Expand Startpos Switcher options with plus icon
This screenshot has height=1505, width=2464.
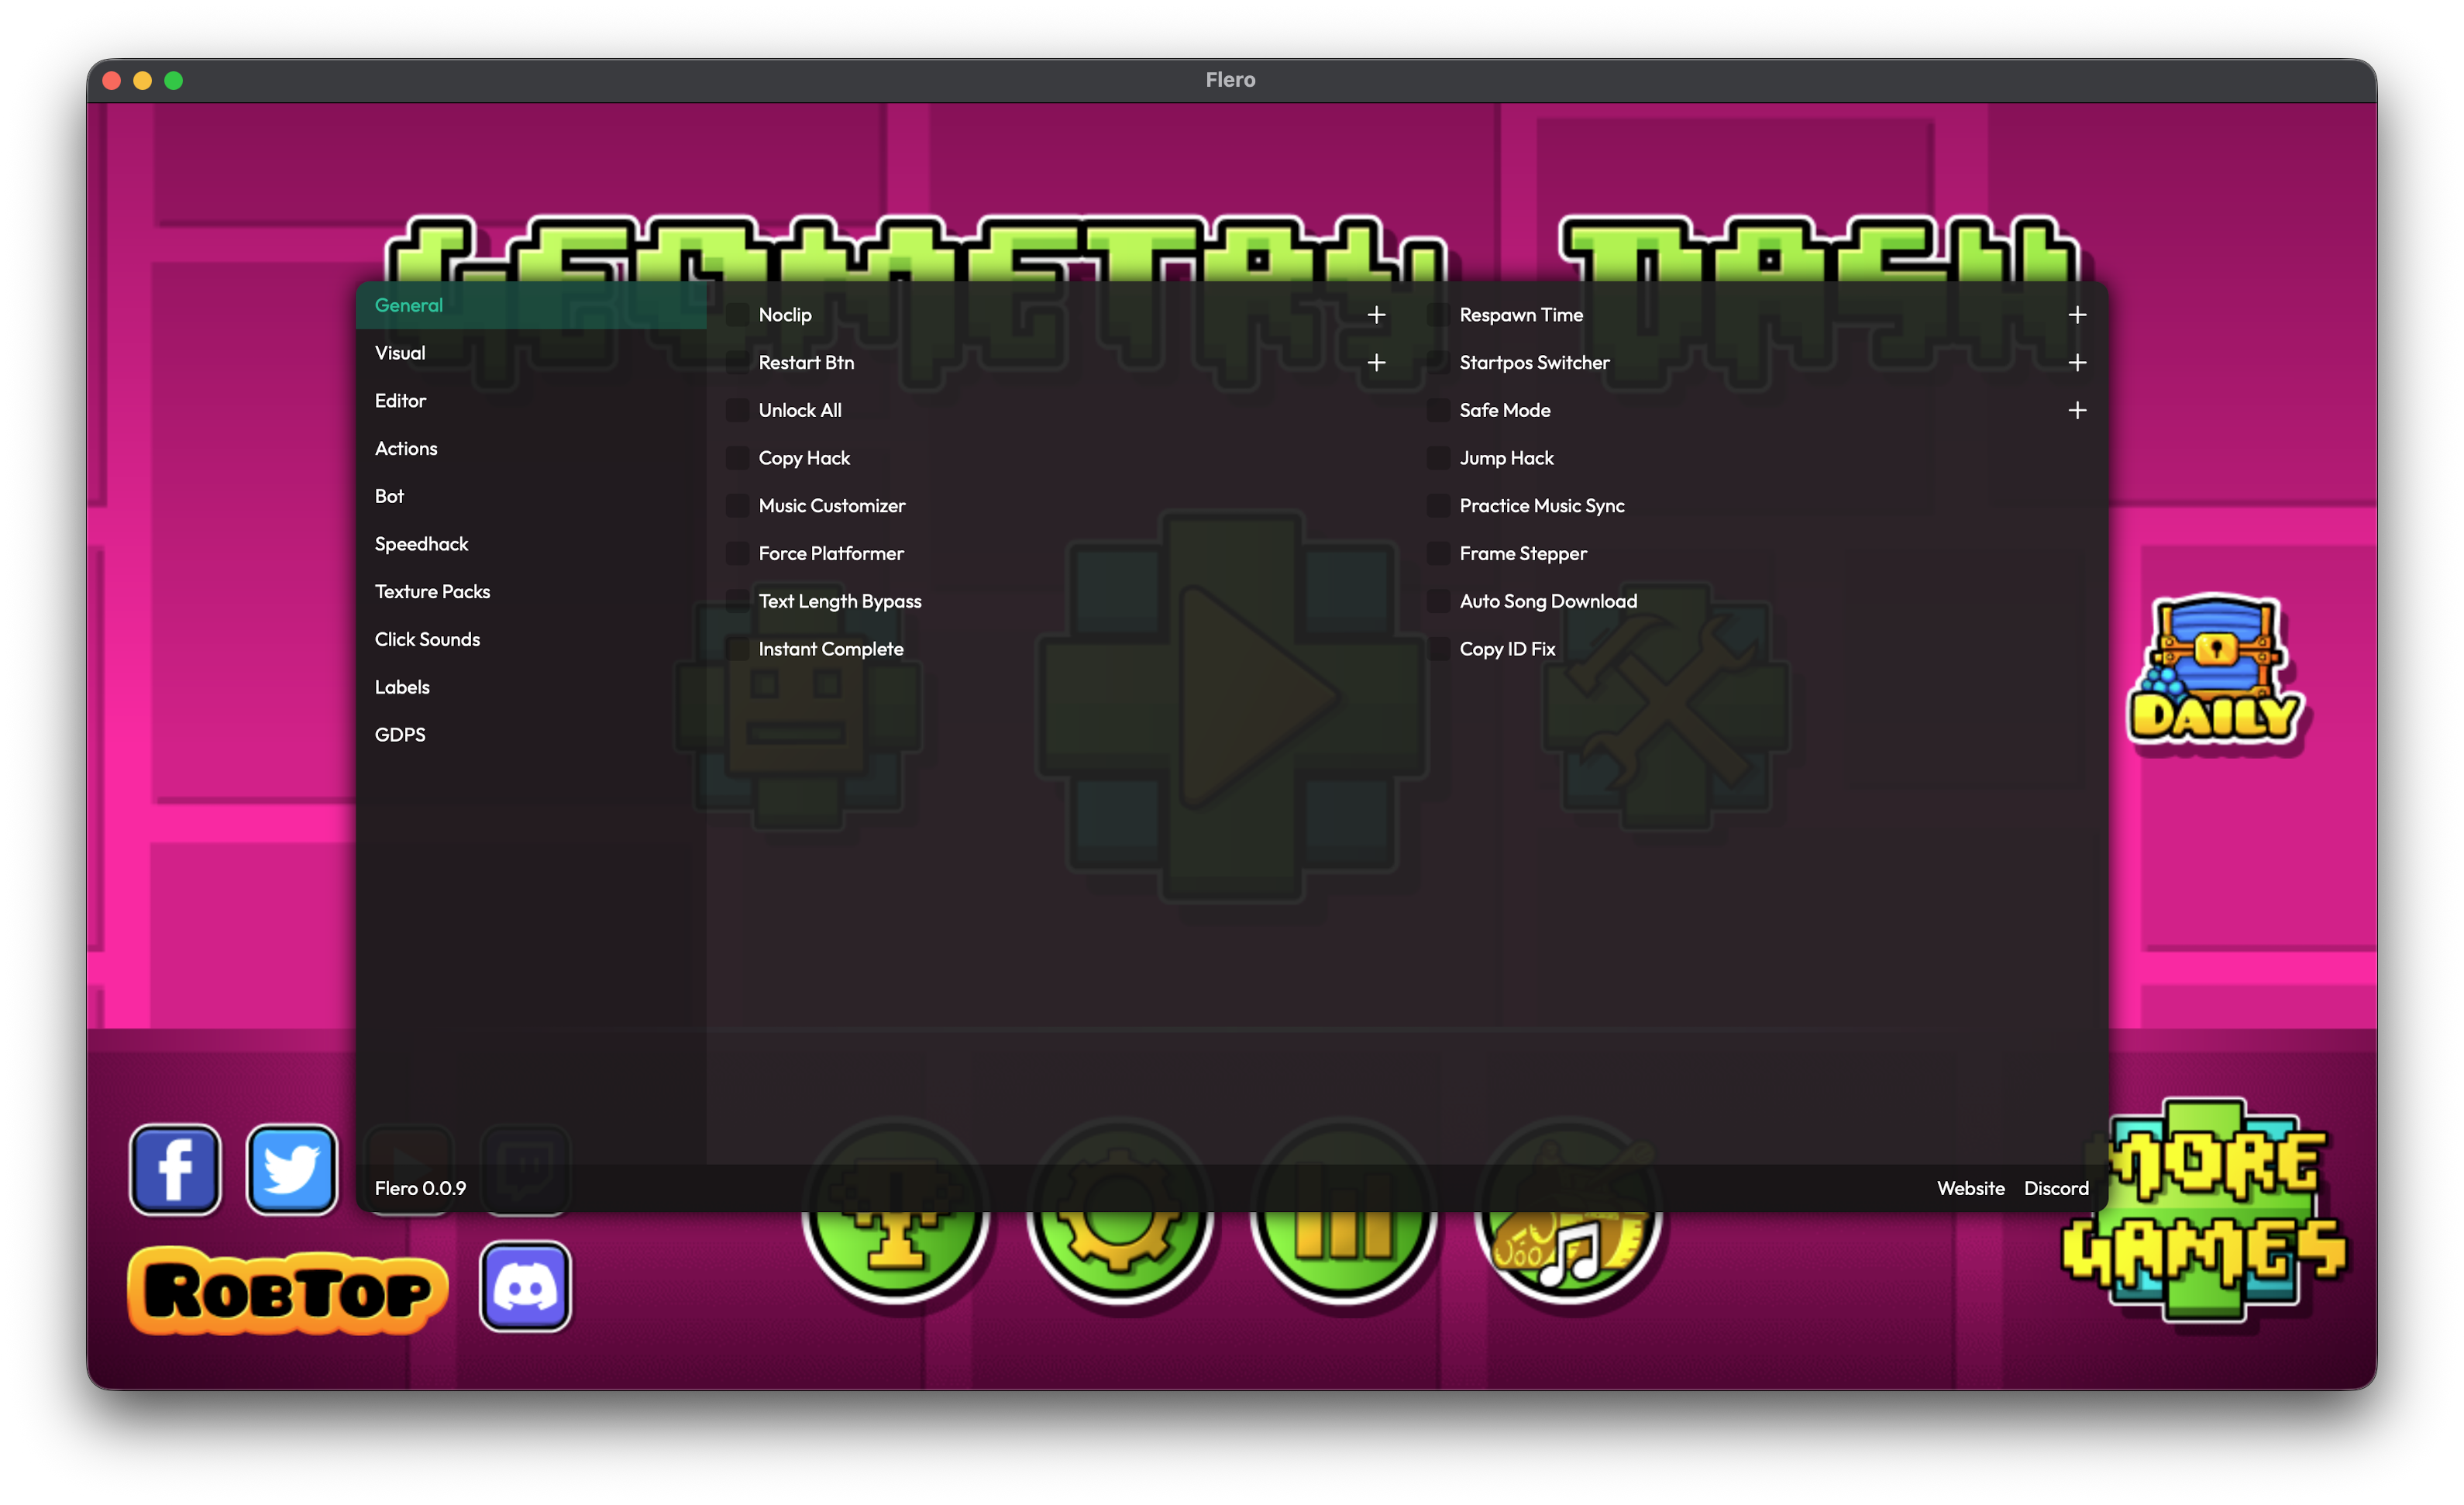click(2078, 363)
